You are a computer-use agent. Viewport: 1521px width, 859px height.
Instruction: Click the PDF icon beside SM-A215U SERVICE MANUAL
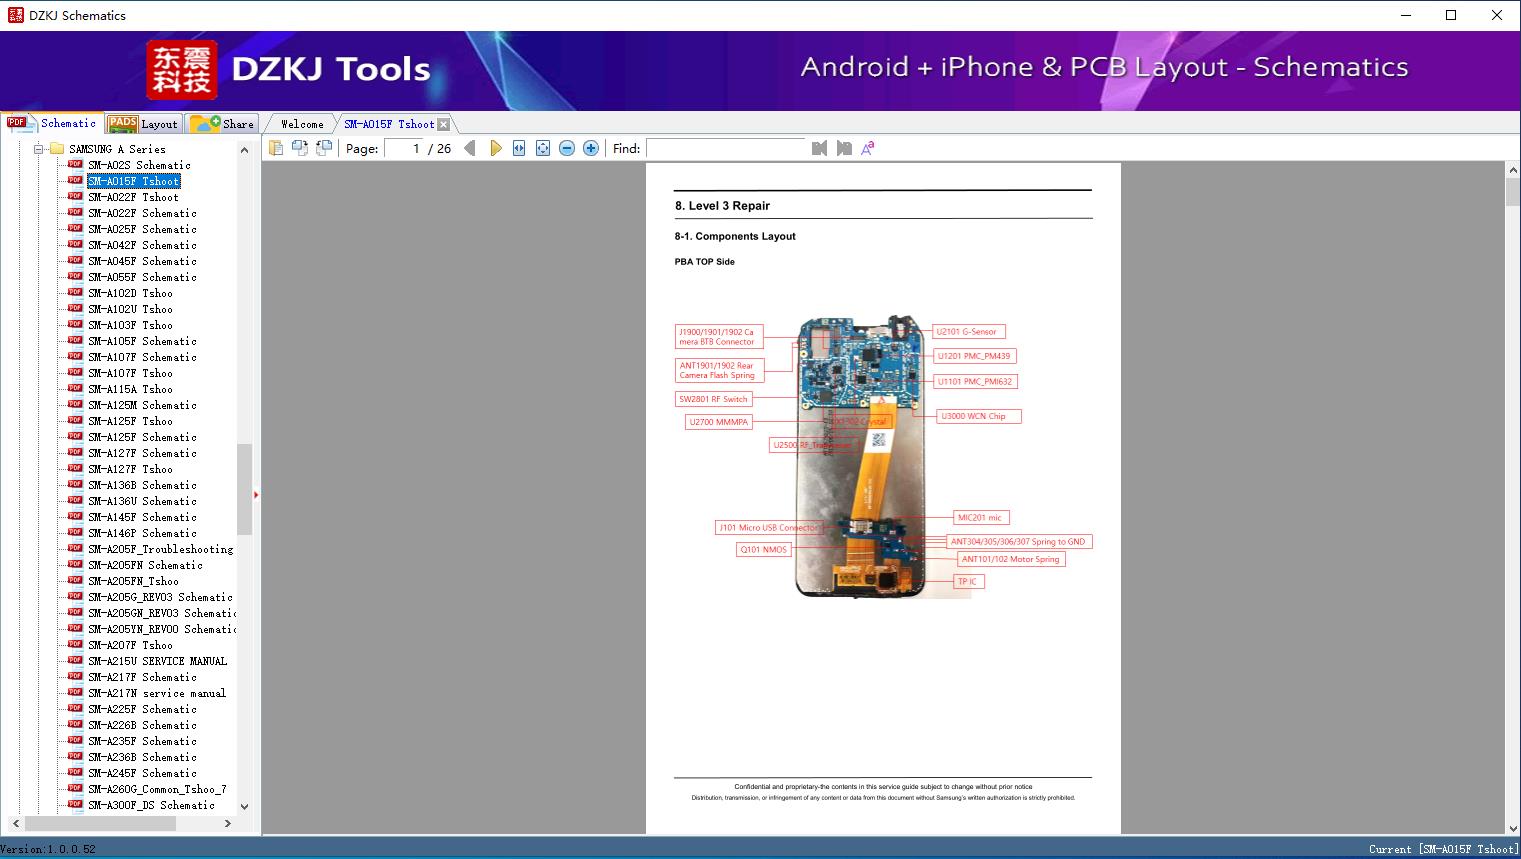pos(75,660)
